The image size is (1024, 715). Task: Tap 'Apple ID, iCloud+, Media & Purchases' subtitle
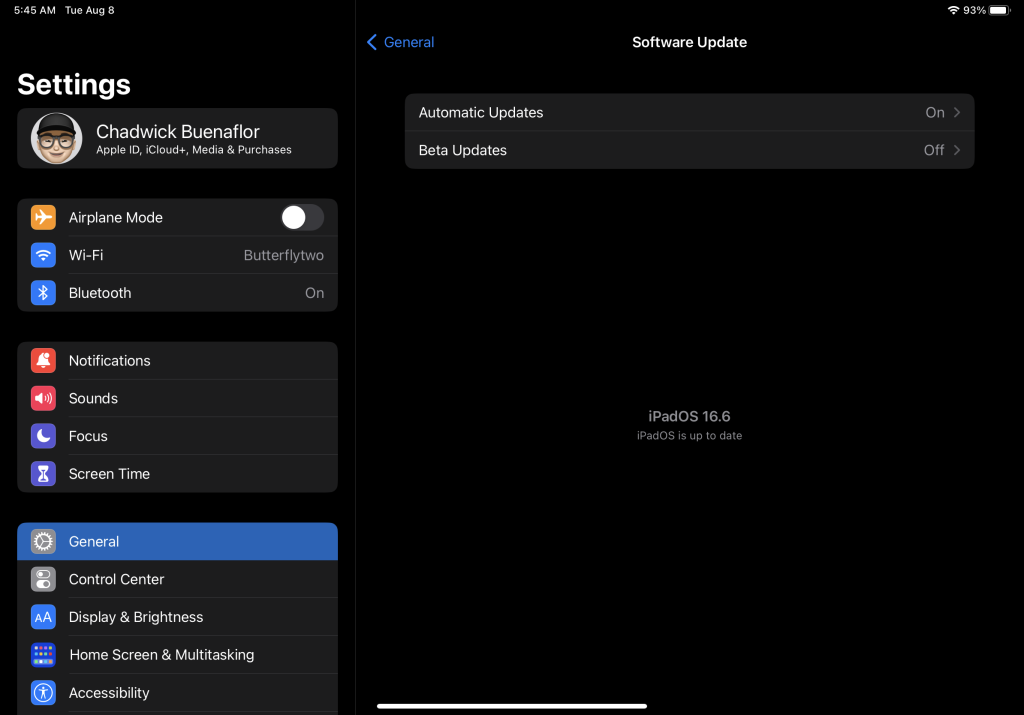click(x=194, y=150)
